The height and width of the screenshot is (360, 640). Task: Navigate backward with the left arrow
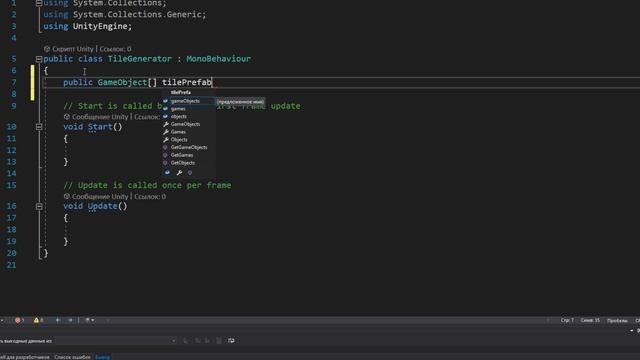pos(58,320)
